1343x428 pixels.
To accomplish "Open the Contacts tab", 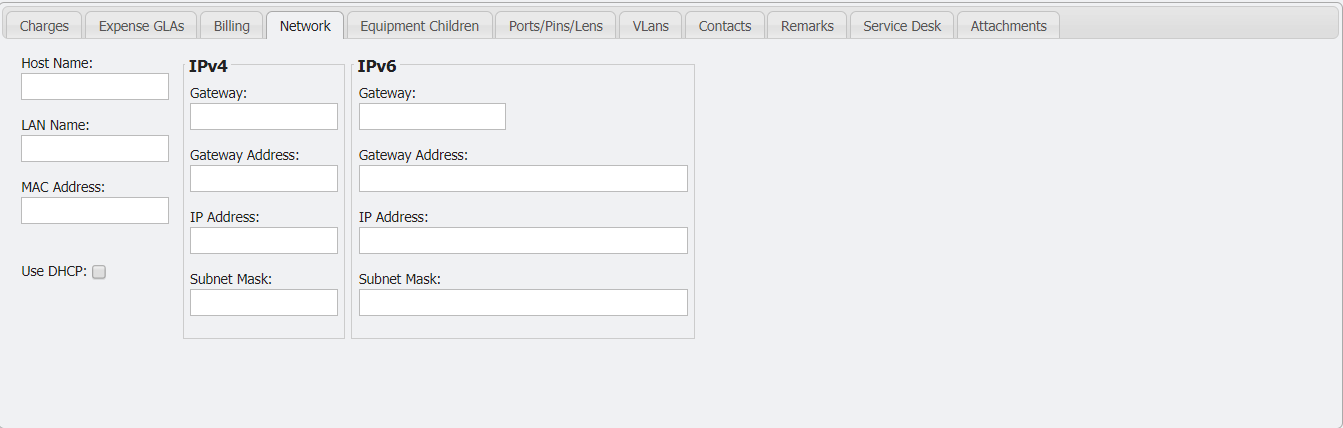I will coord(724,26).
